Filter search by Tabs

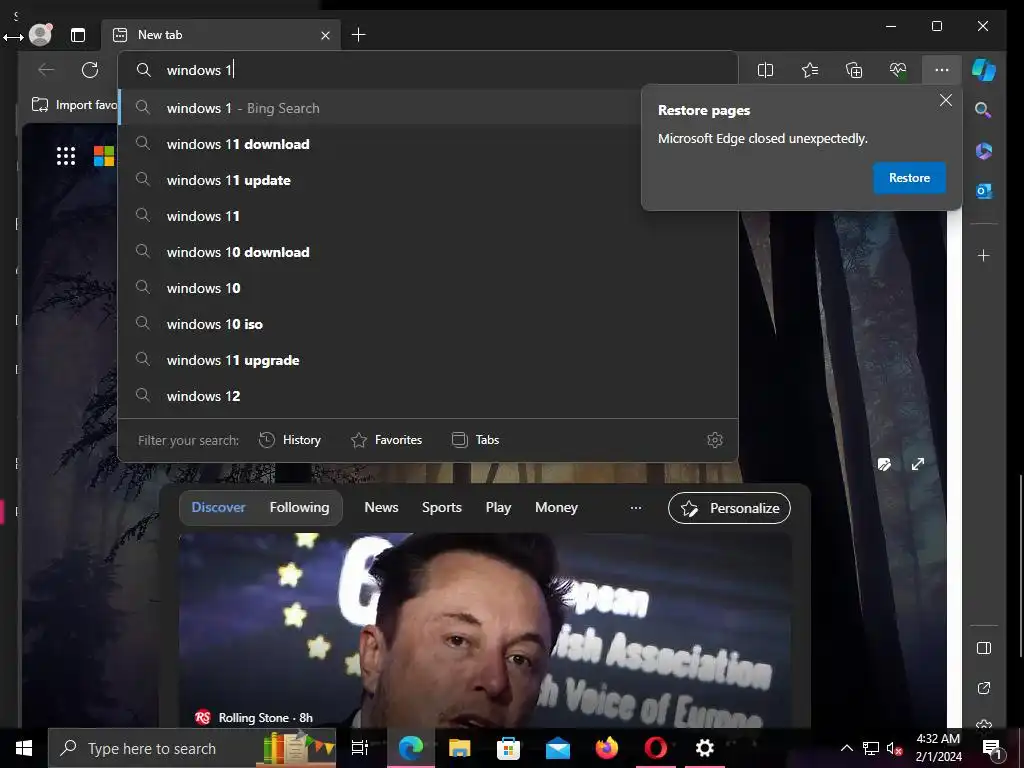[475, 440]
